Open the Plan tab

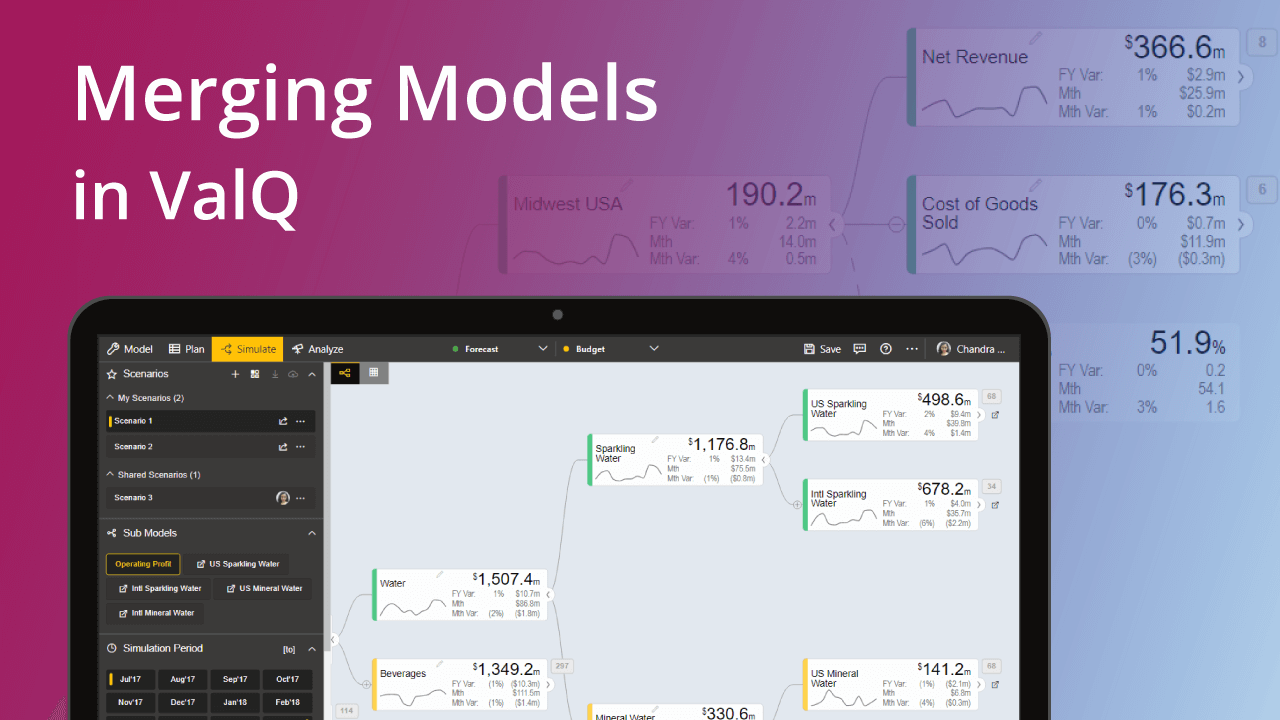click(x=186, y=349)
